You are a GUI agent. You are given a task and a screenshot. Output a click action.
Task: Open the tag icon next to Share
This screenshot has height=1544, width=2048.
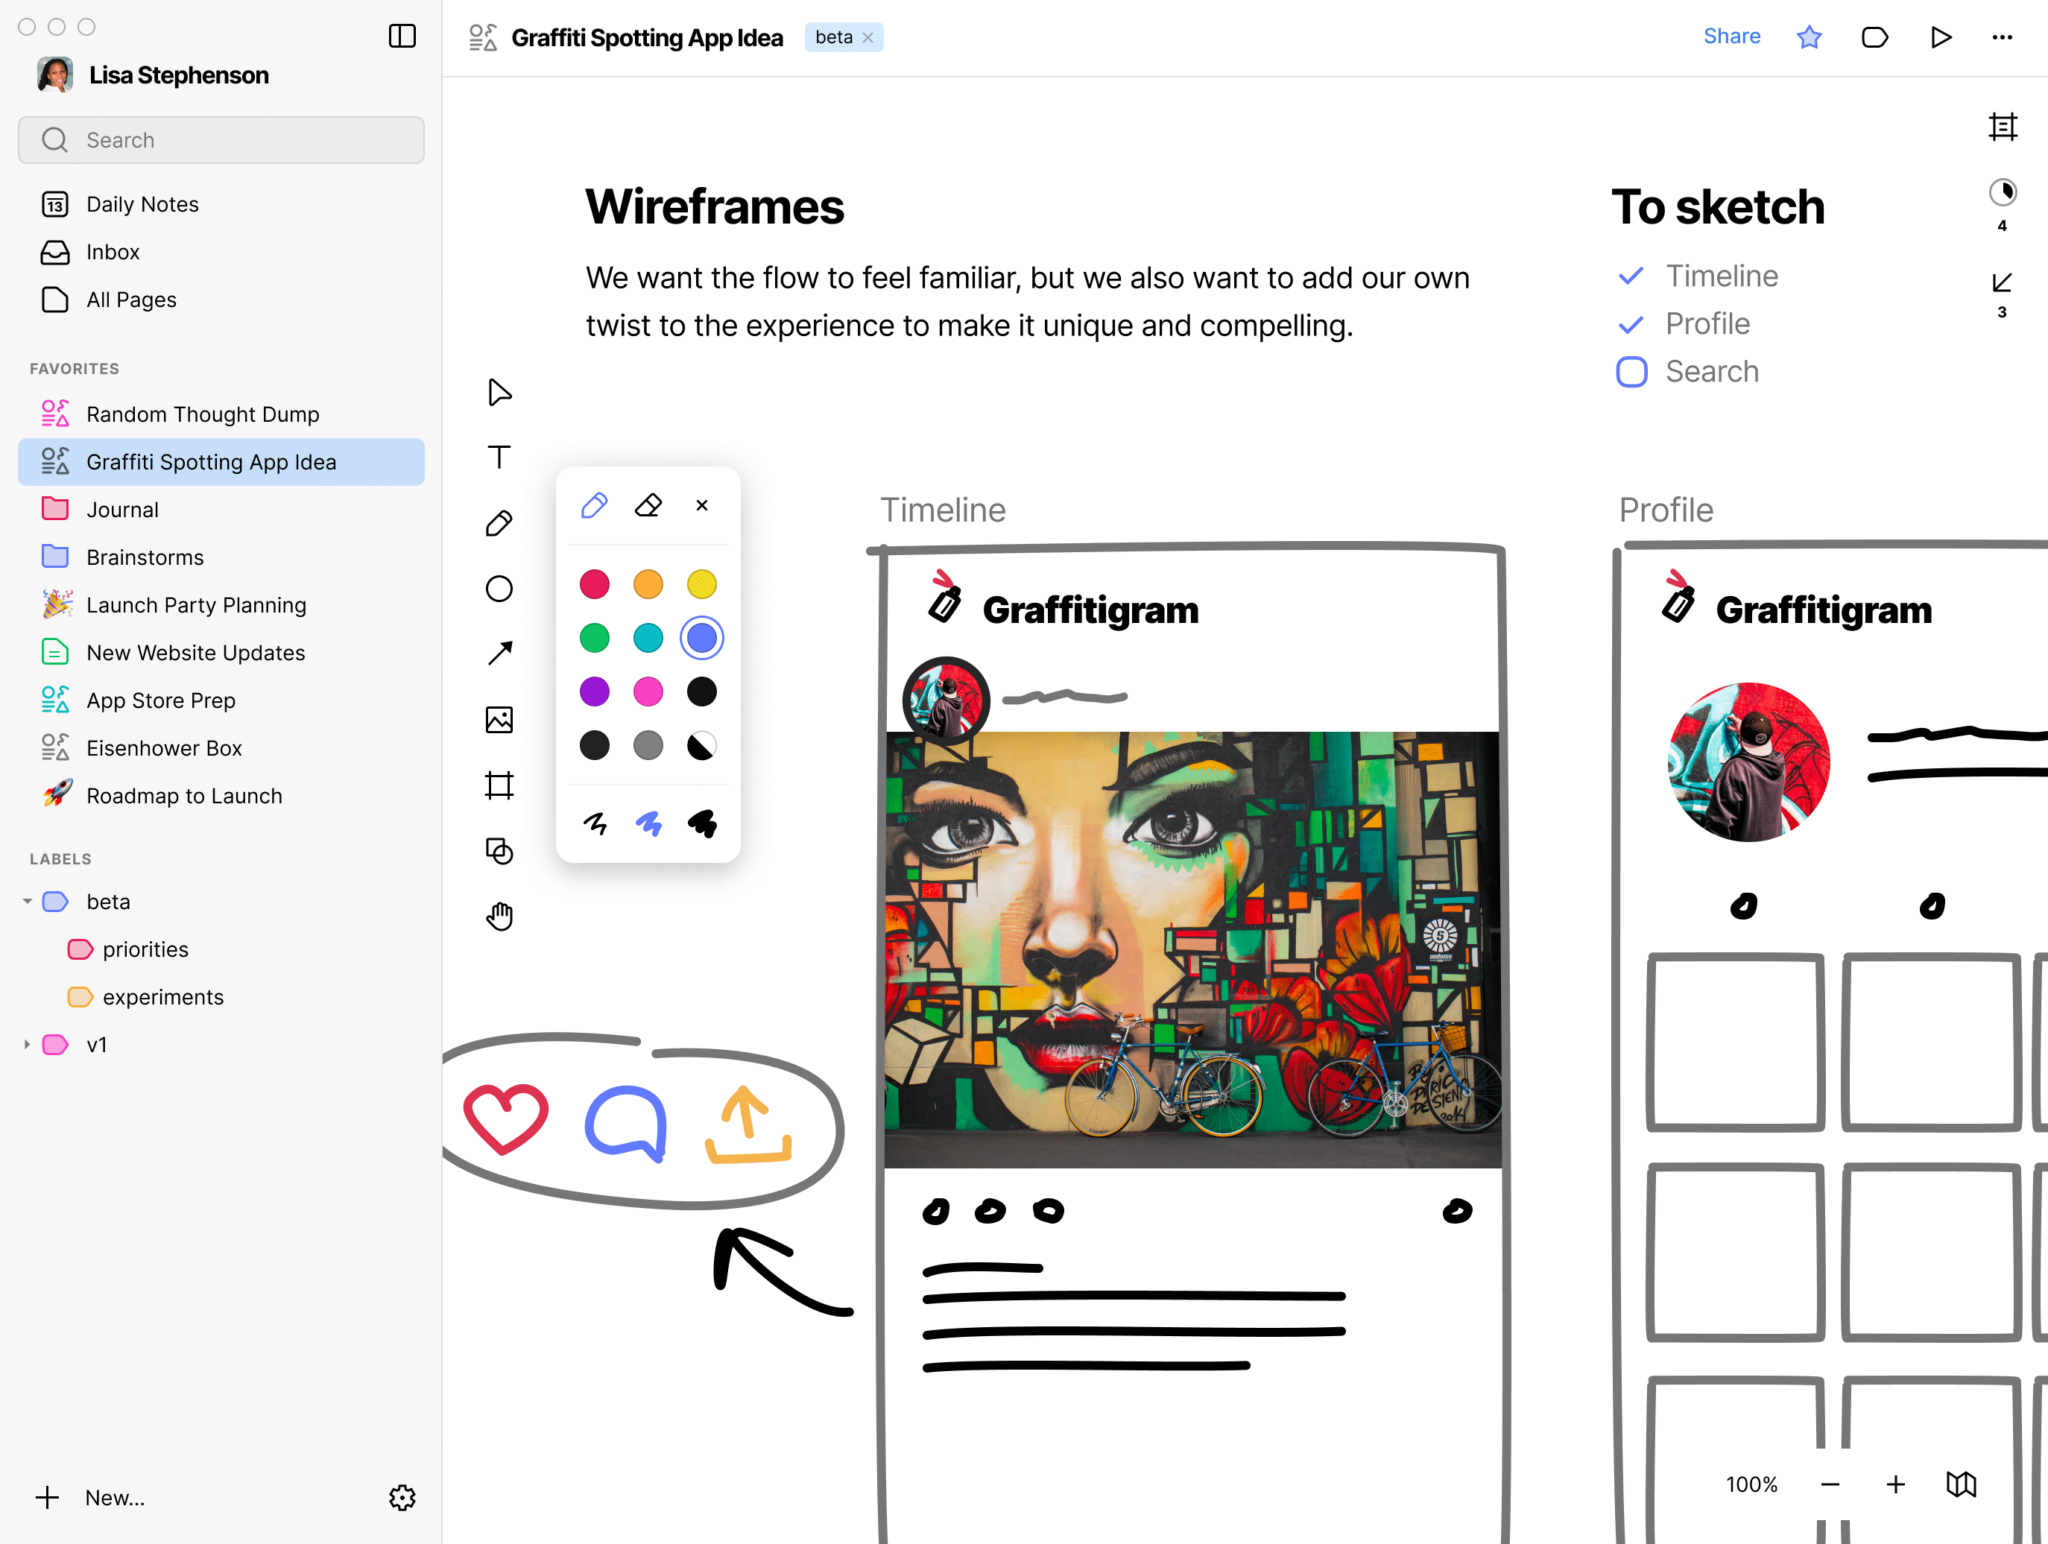[1875, 37]
